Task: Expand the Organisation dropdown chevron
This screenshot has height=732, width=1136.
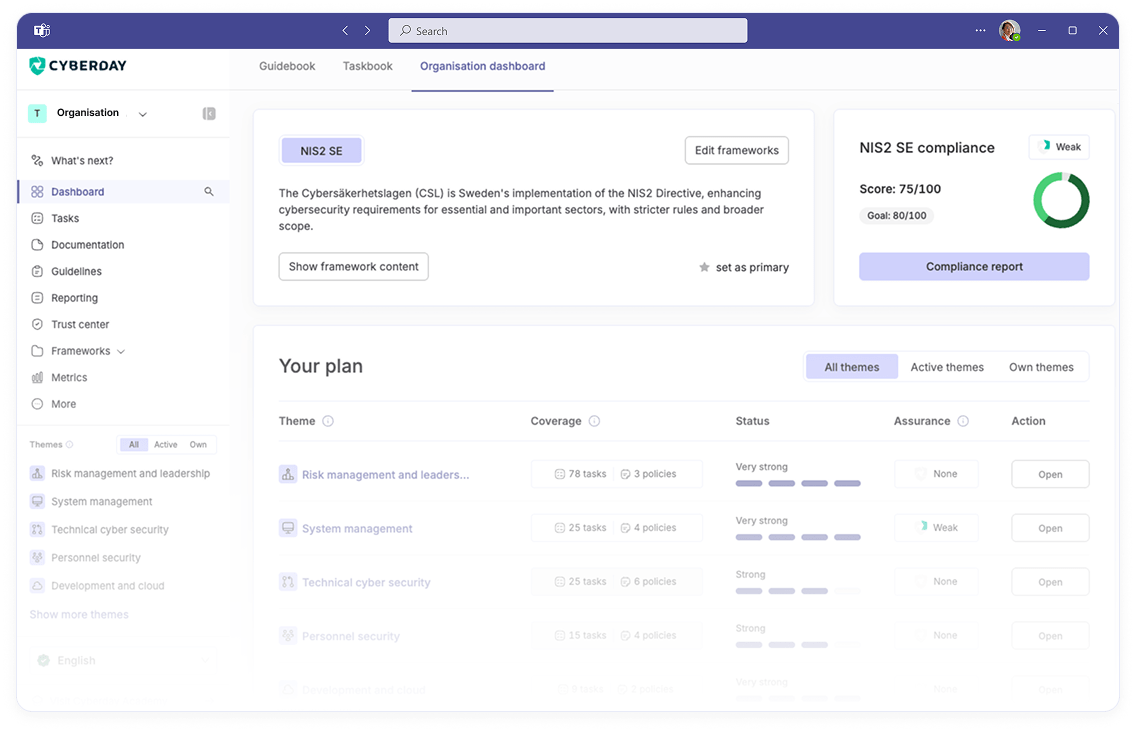Action: [143, 114]
